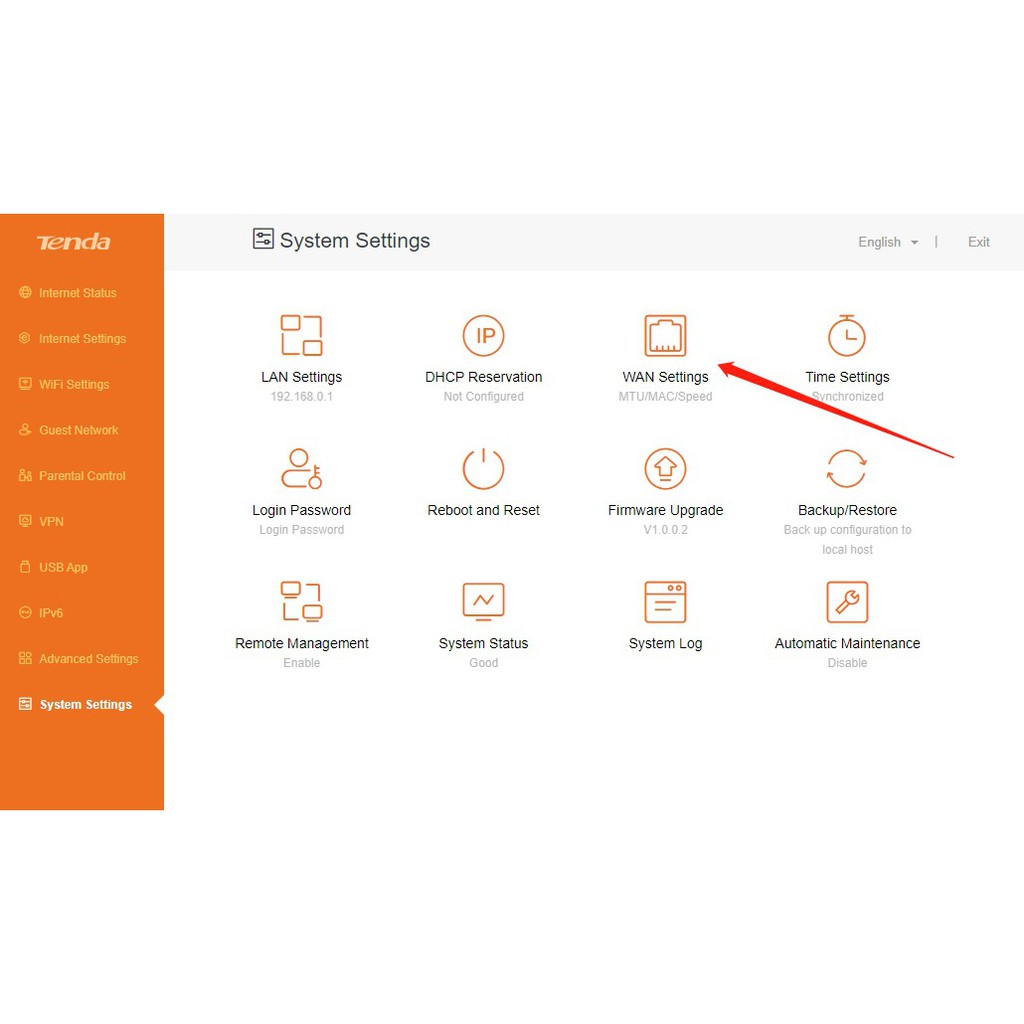Navigate to Advanced Settings in sidebar

click(88, 659)
